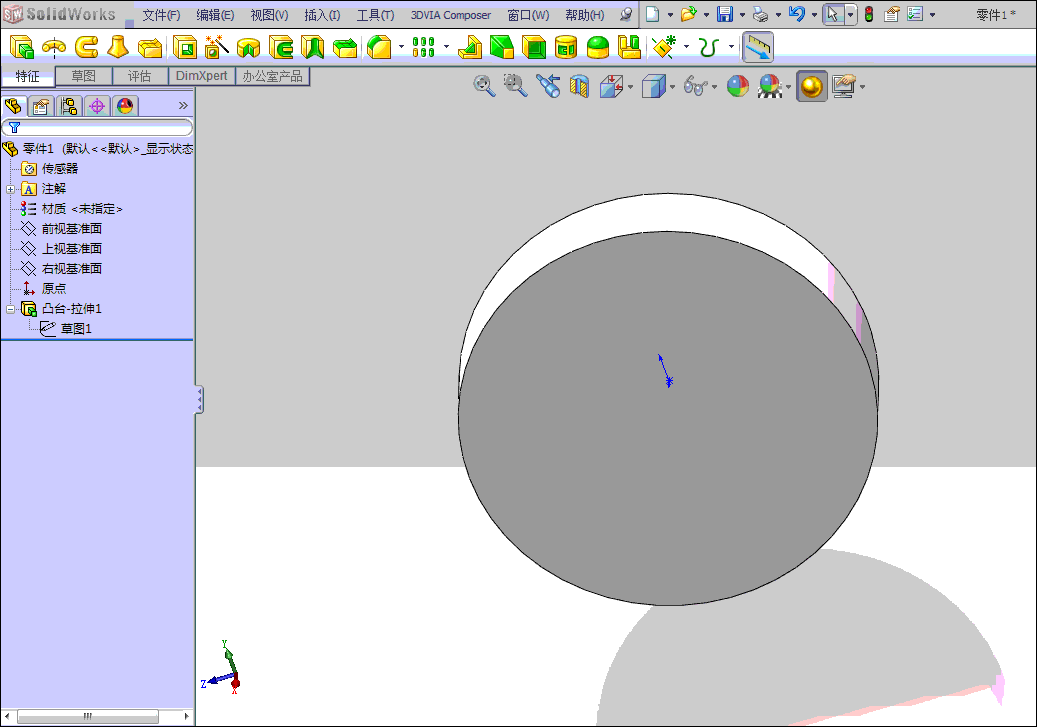Open the 窗口(W) menu

528,15
